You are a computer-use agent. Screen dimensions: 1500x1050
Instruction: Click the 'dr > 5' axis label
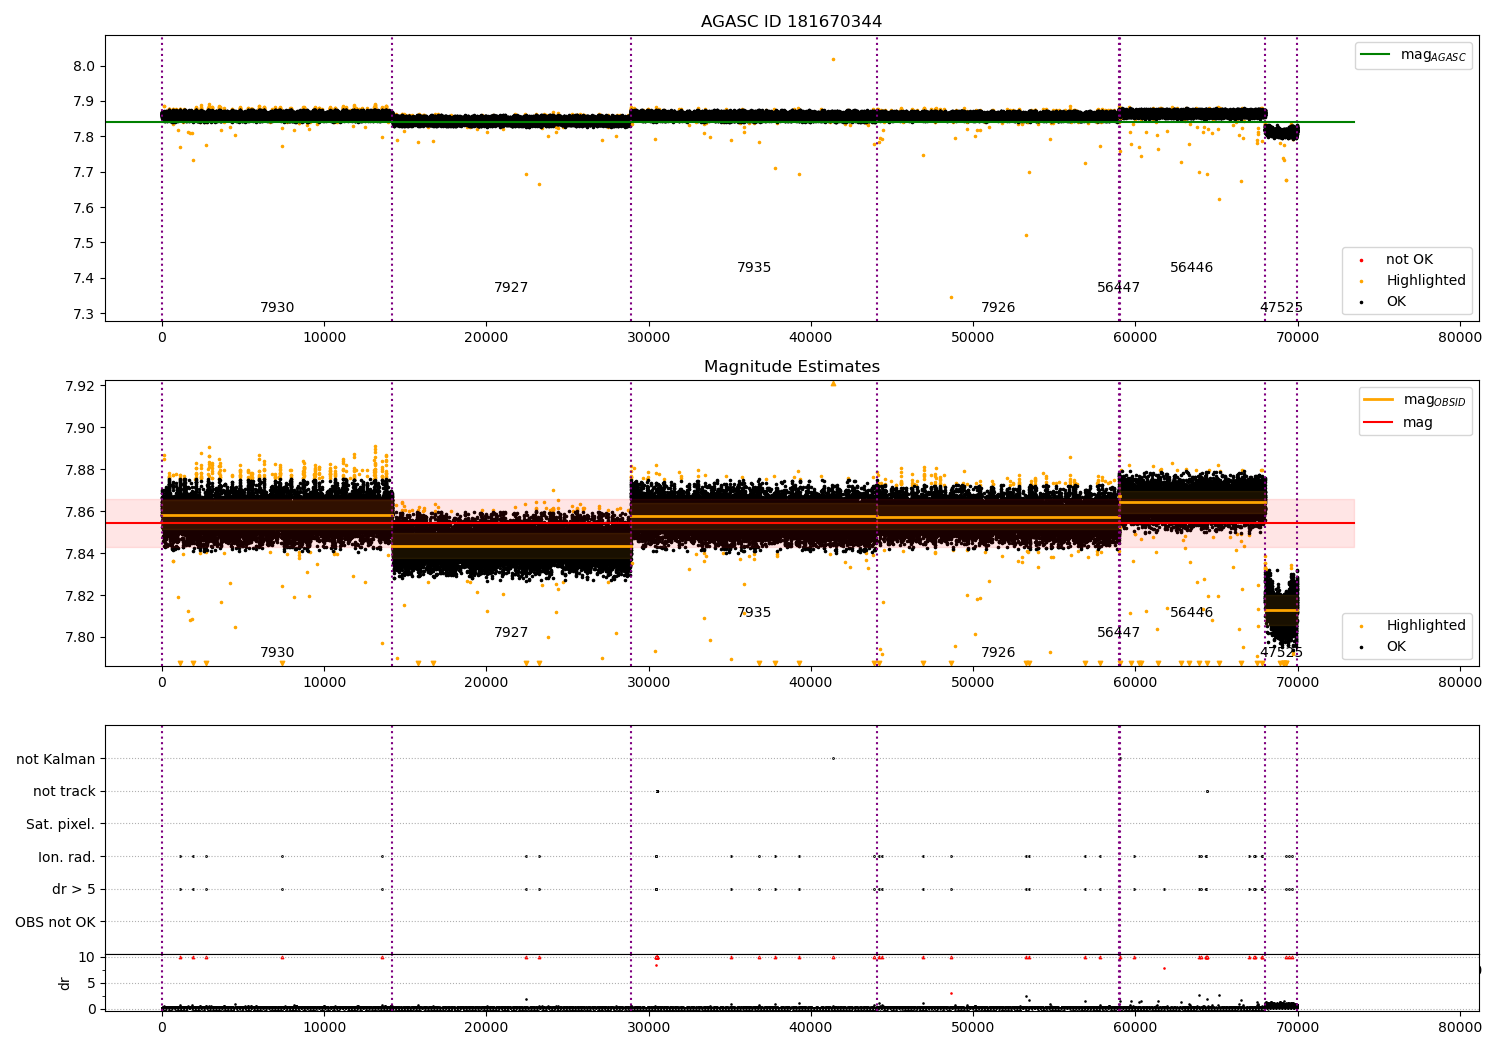[x=74, y=890]
